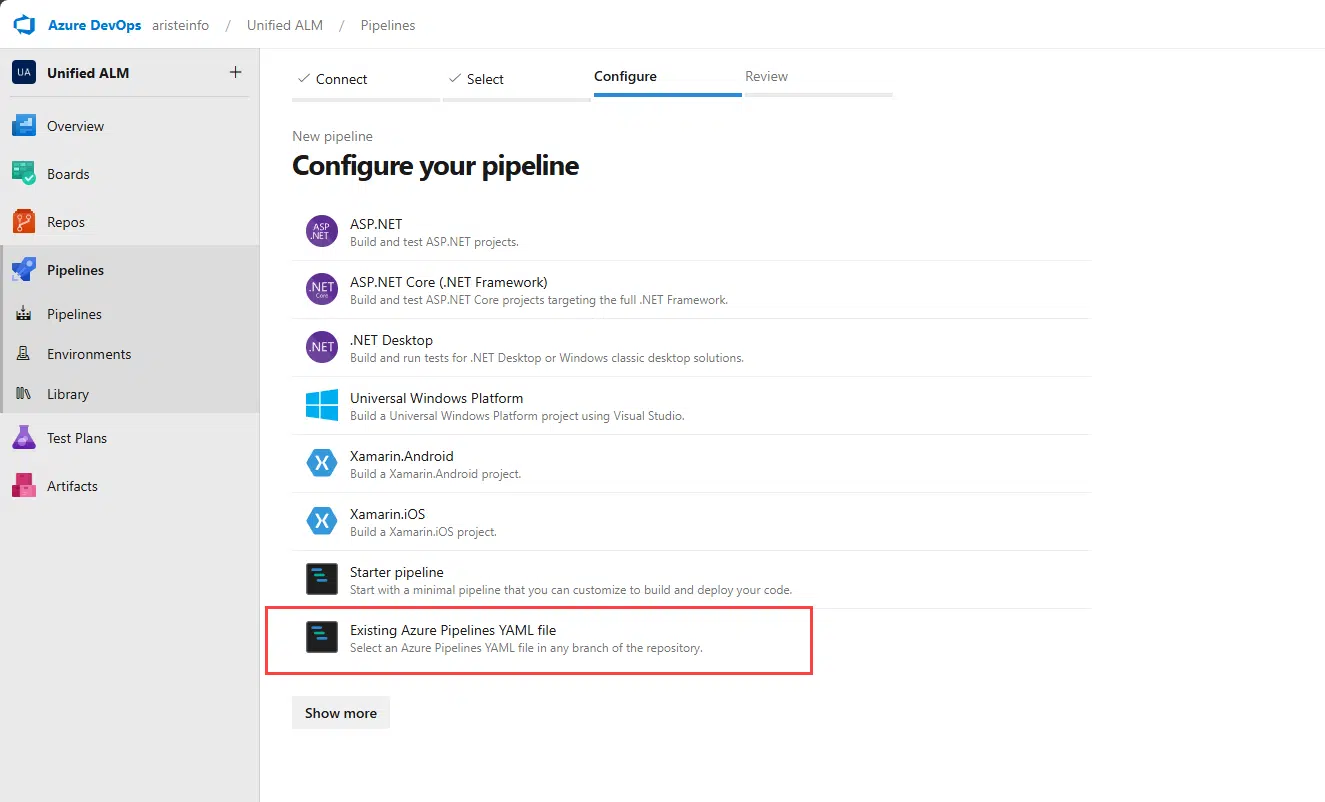1325x802 pixels.
Task: Open the Environments page under Pipelines
Action: click(89, 353)
